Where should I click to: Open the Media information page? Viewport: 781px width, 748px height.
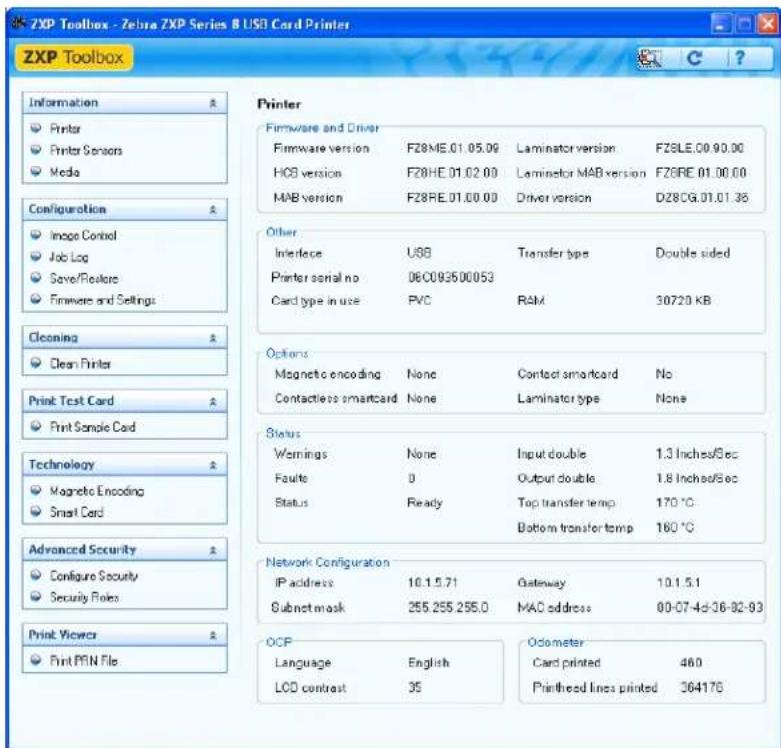pos(65,172)
